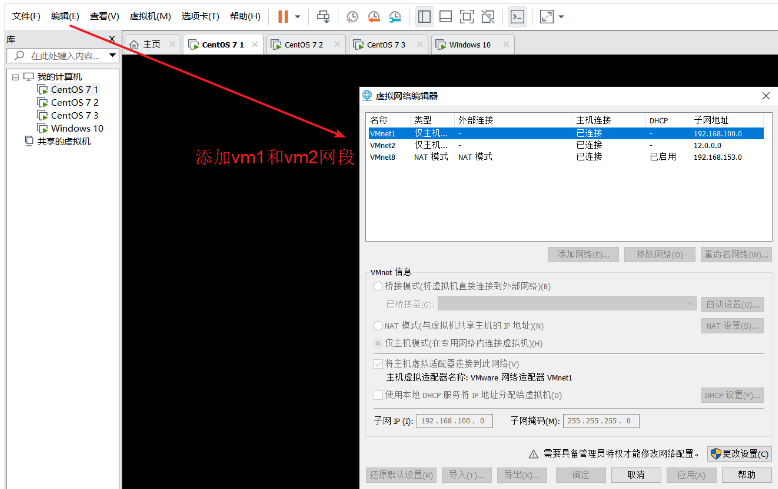Screen dimensions: 778x489
Task: Click the search magnifier in library
Action: coord(19,56)
